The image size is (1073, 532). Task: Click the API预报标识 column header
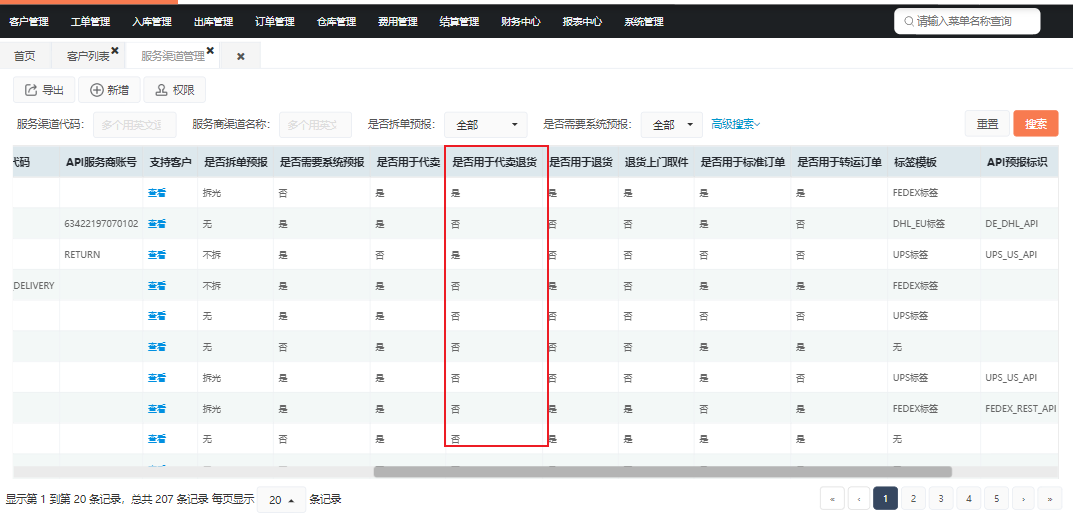[x=1017, y=162]
